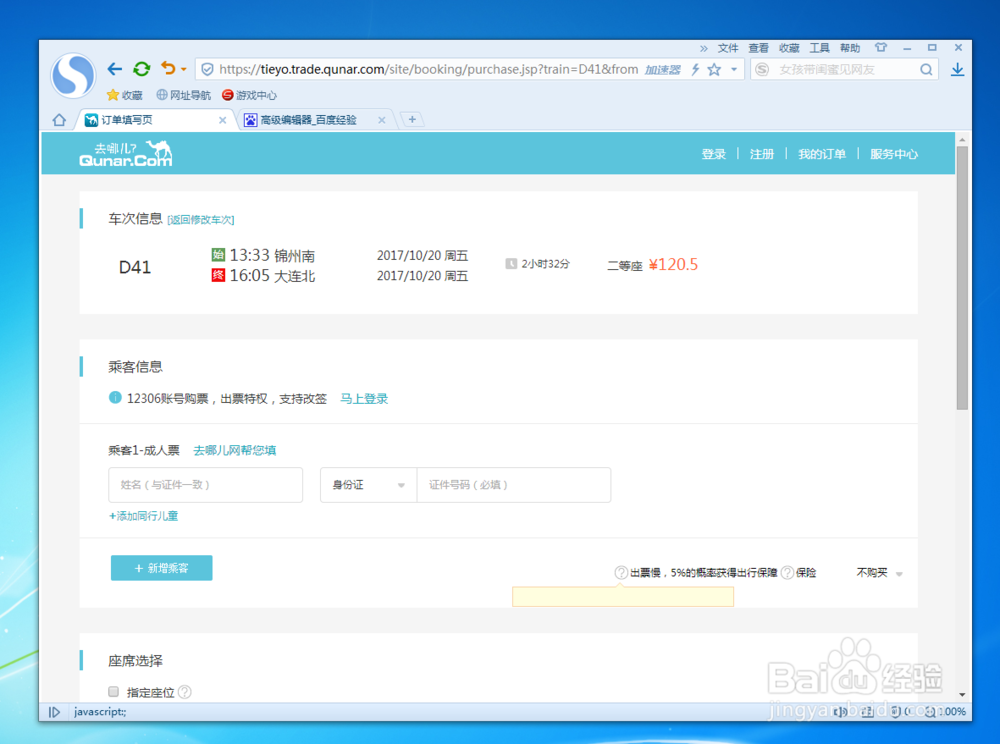1000x744 pixels.
Task: Click the security shield icon in address bar
Action: click(x=207, y=69)
